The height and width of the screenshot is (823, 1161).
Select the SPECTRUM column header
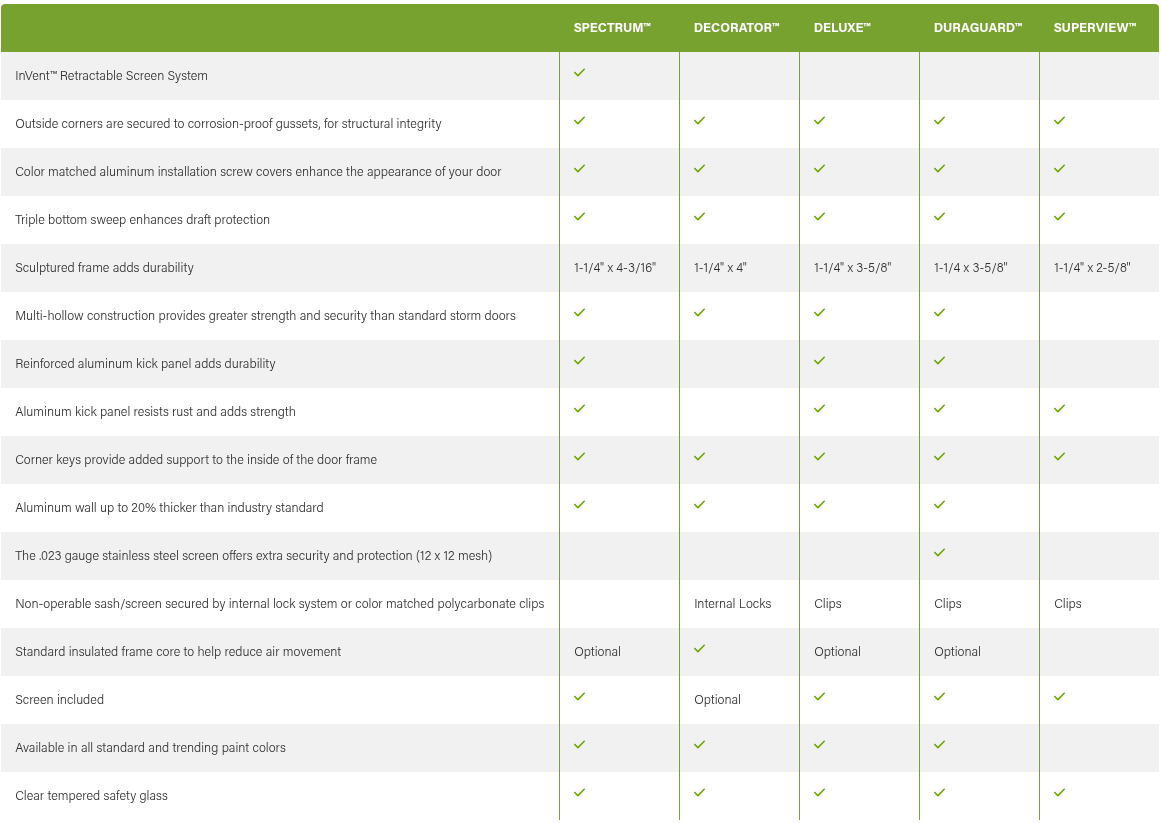(612, 27)
